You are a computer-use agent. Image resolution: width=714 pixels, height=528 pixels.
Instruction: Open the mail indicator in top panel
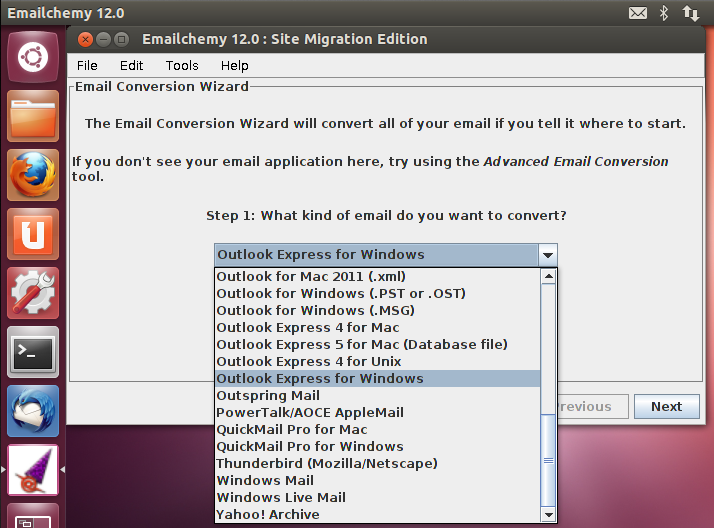638,13
